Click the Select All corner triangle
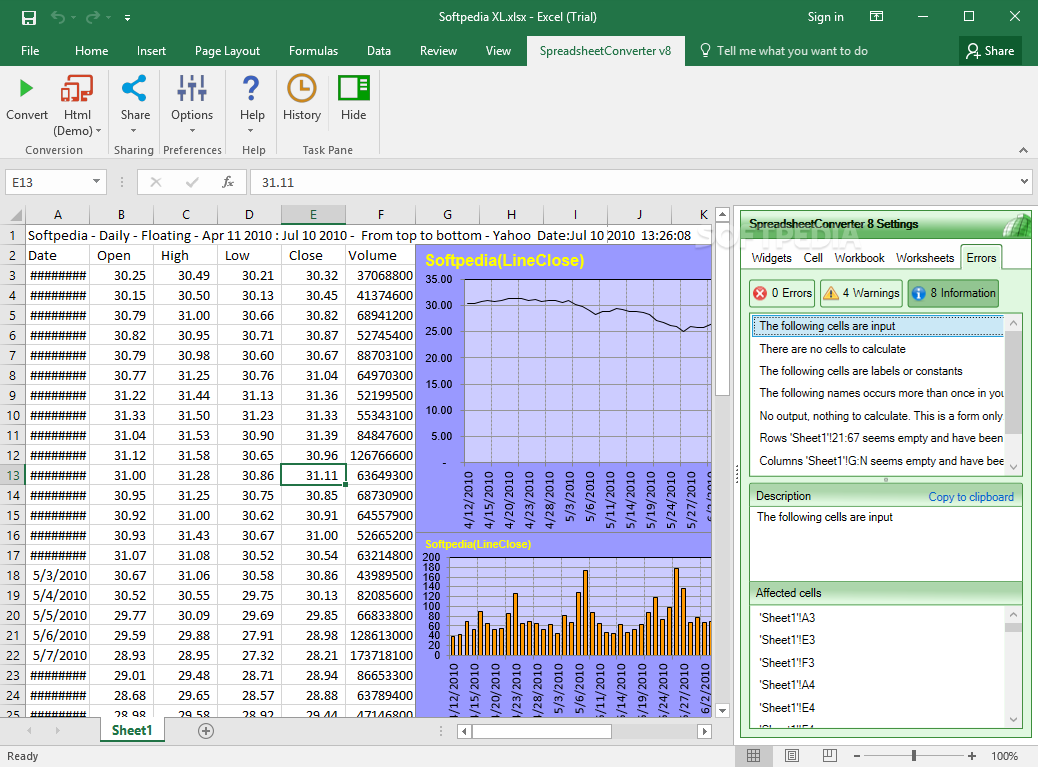1038x767 pixels. [x=15, y=215]
